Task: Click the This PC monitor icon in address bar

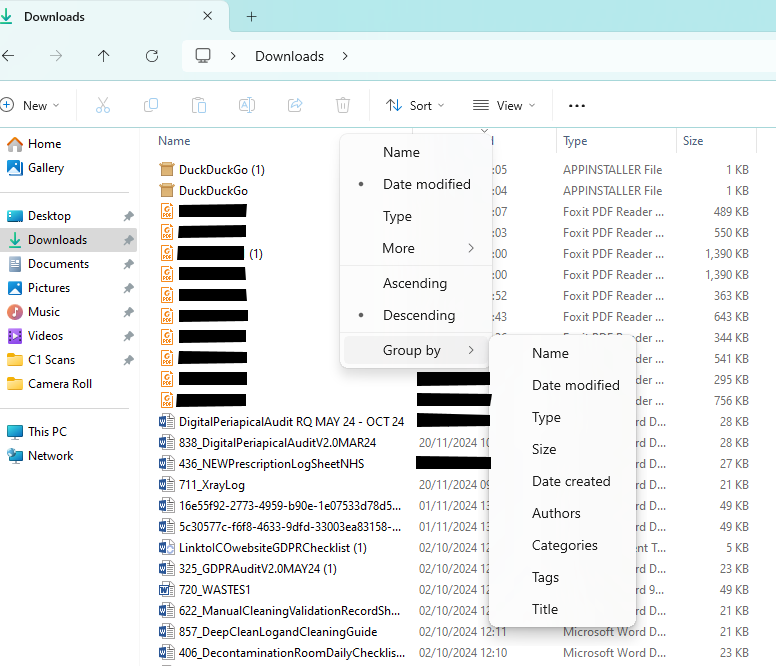Action: 203,56
